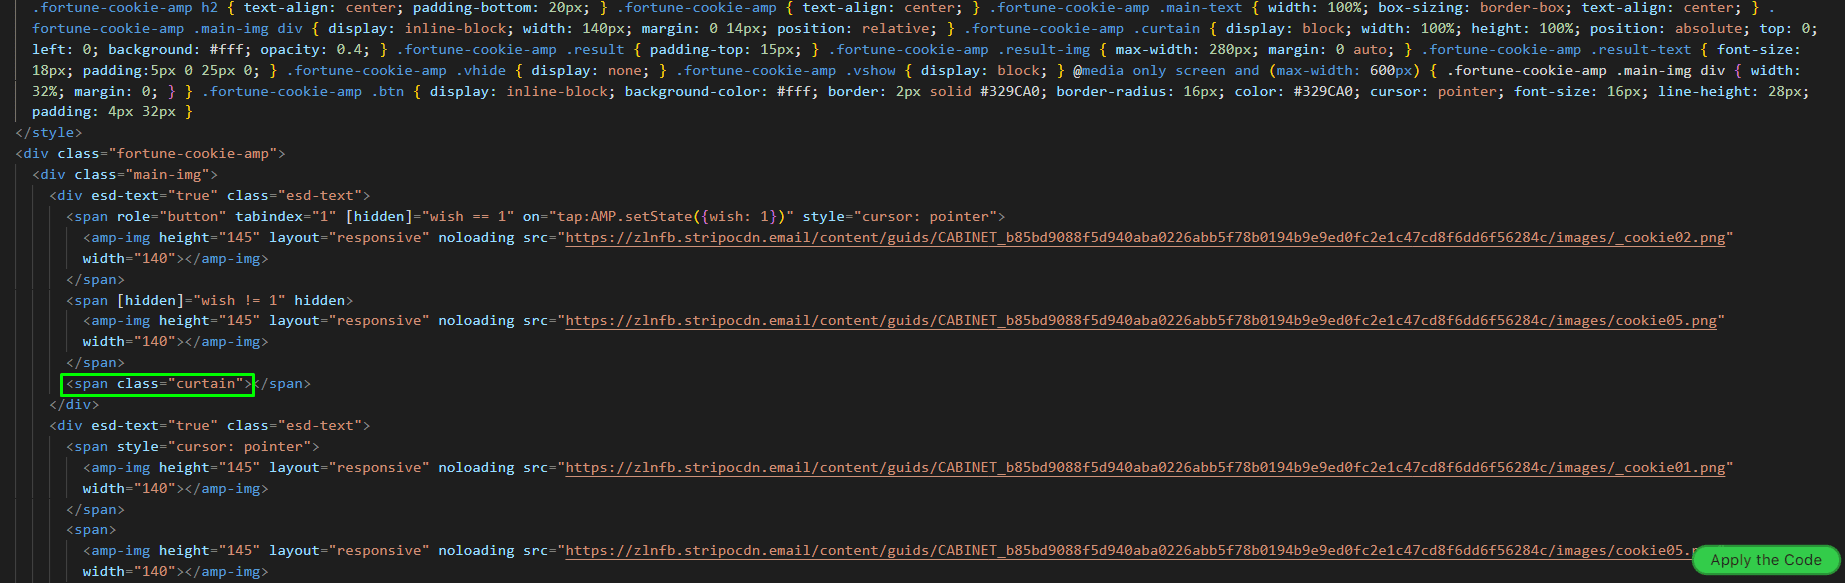The image size is (1845, 583).
Task: Click the </div> tag below the curtain span
Action: (x=75, y=405)
